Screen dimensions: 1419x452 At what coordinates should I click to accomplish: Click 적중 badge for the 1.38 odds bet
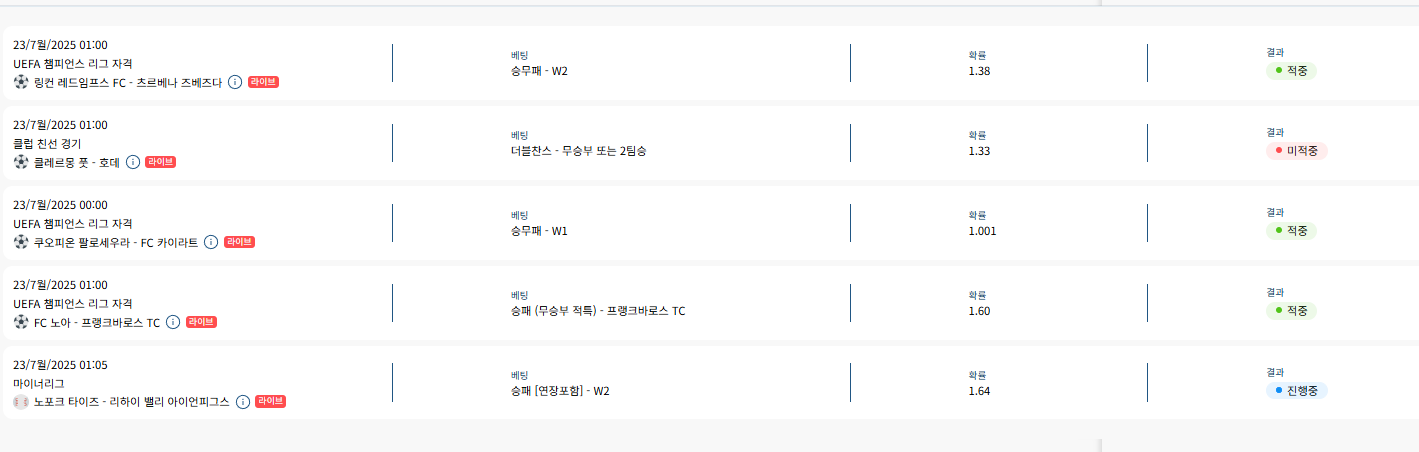[1291, 71]
